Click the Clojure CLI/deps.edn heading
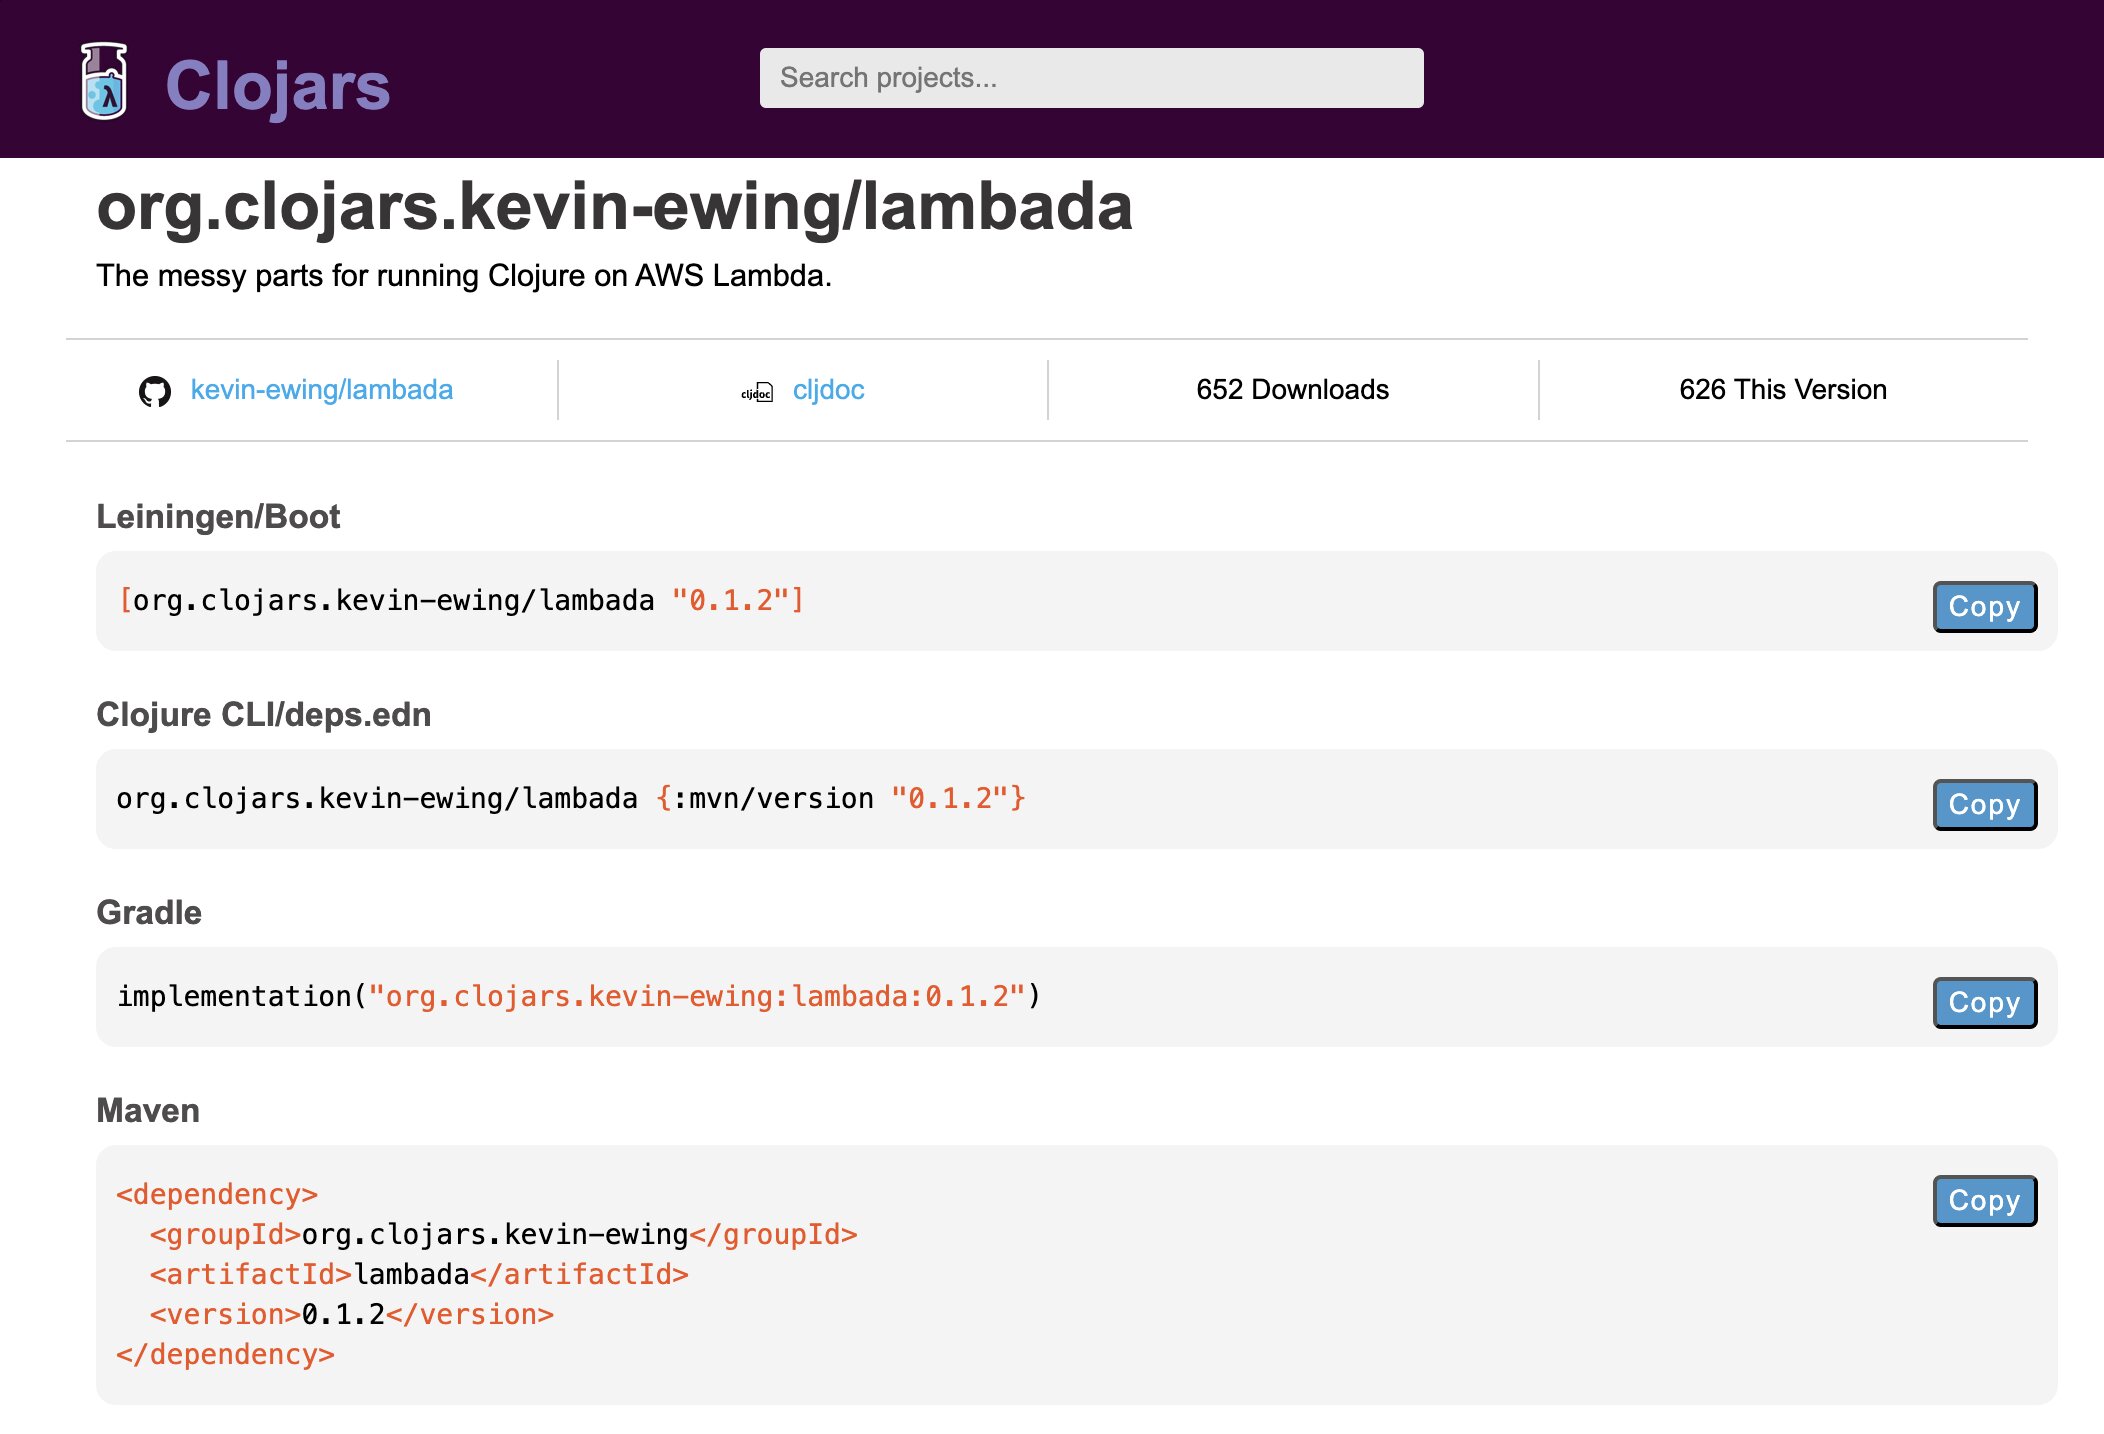This screenshot has height=1434, width=2104. coord(263,715)
